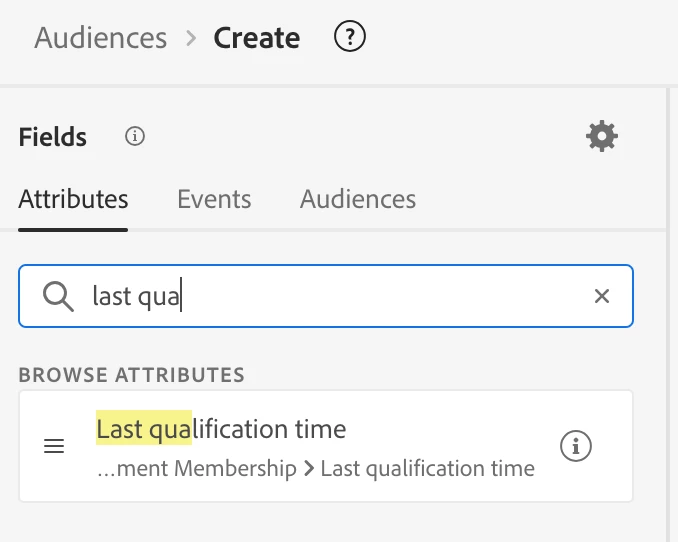The image size is (678, 542).
Task: Select the Last qualification time attribute title
Action: pos(221,430)
